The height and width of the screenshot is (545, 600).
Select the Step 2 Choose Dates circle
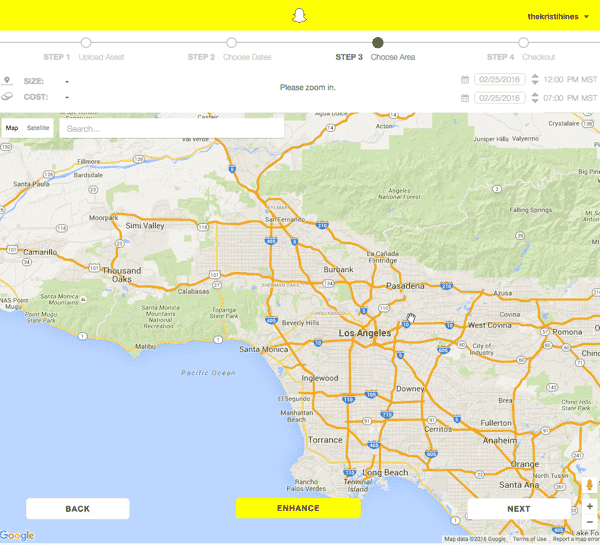tap(232, 43)
